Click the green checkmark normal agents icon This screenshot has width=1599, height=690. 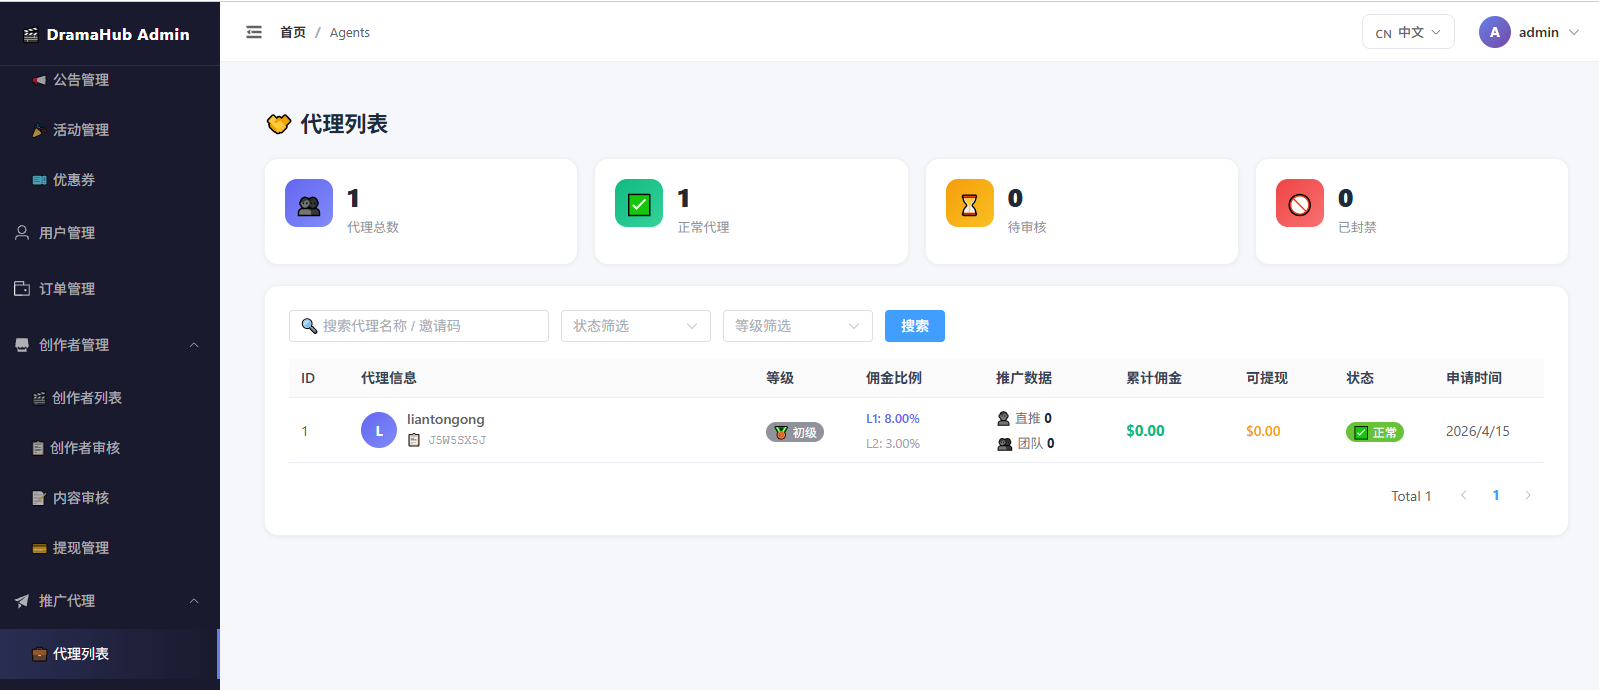pyautogui.click(x=639, y=203)
